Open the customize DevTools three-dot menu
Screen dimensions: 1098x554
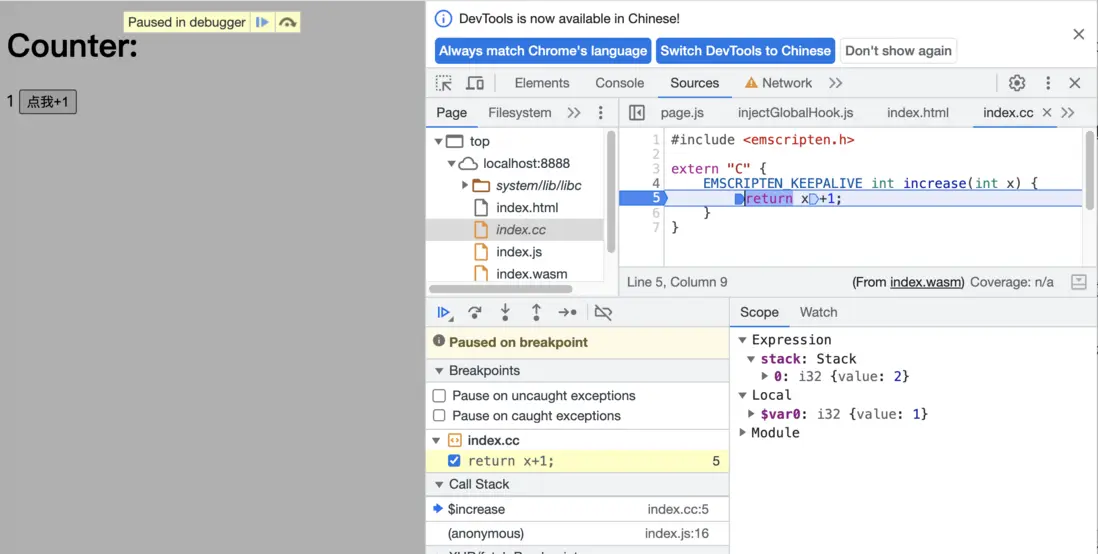[1048, 83]
